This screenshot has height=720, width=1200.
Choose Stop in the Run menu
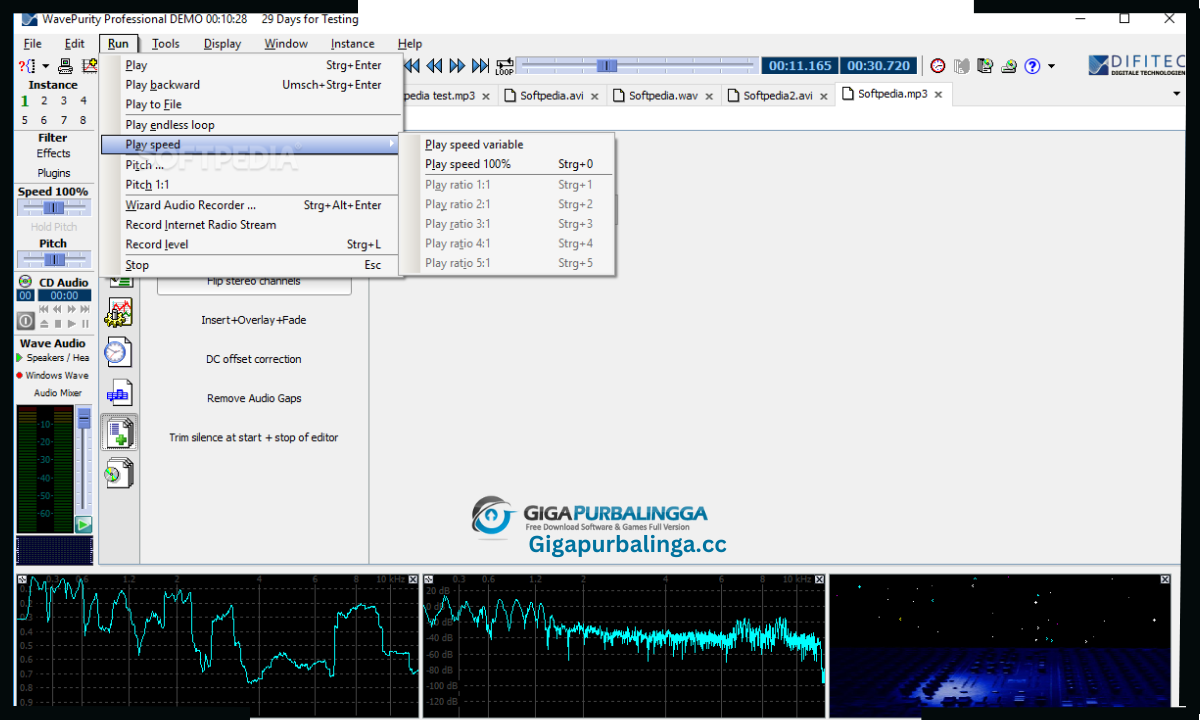pyautogui.click(x=252, y=265)
